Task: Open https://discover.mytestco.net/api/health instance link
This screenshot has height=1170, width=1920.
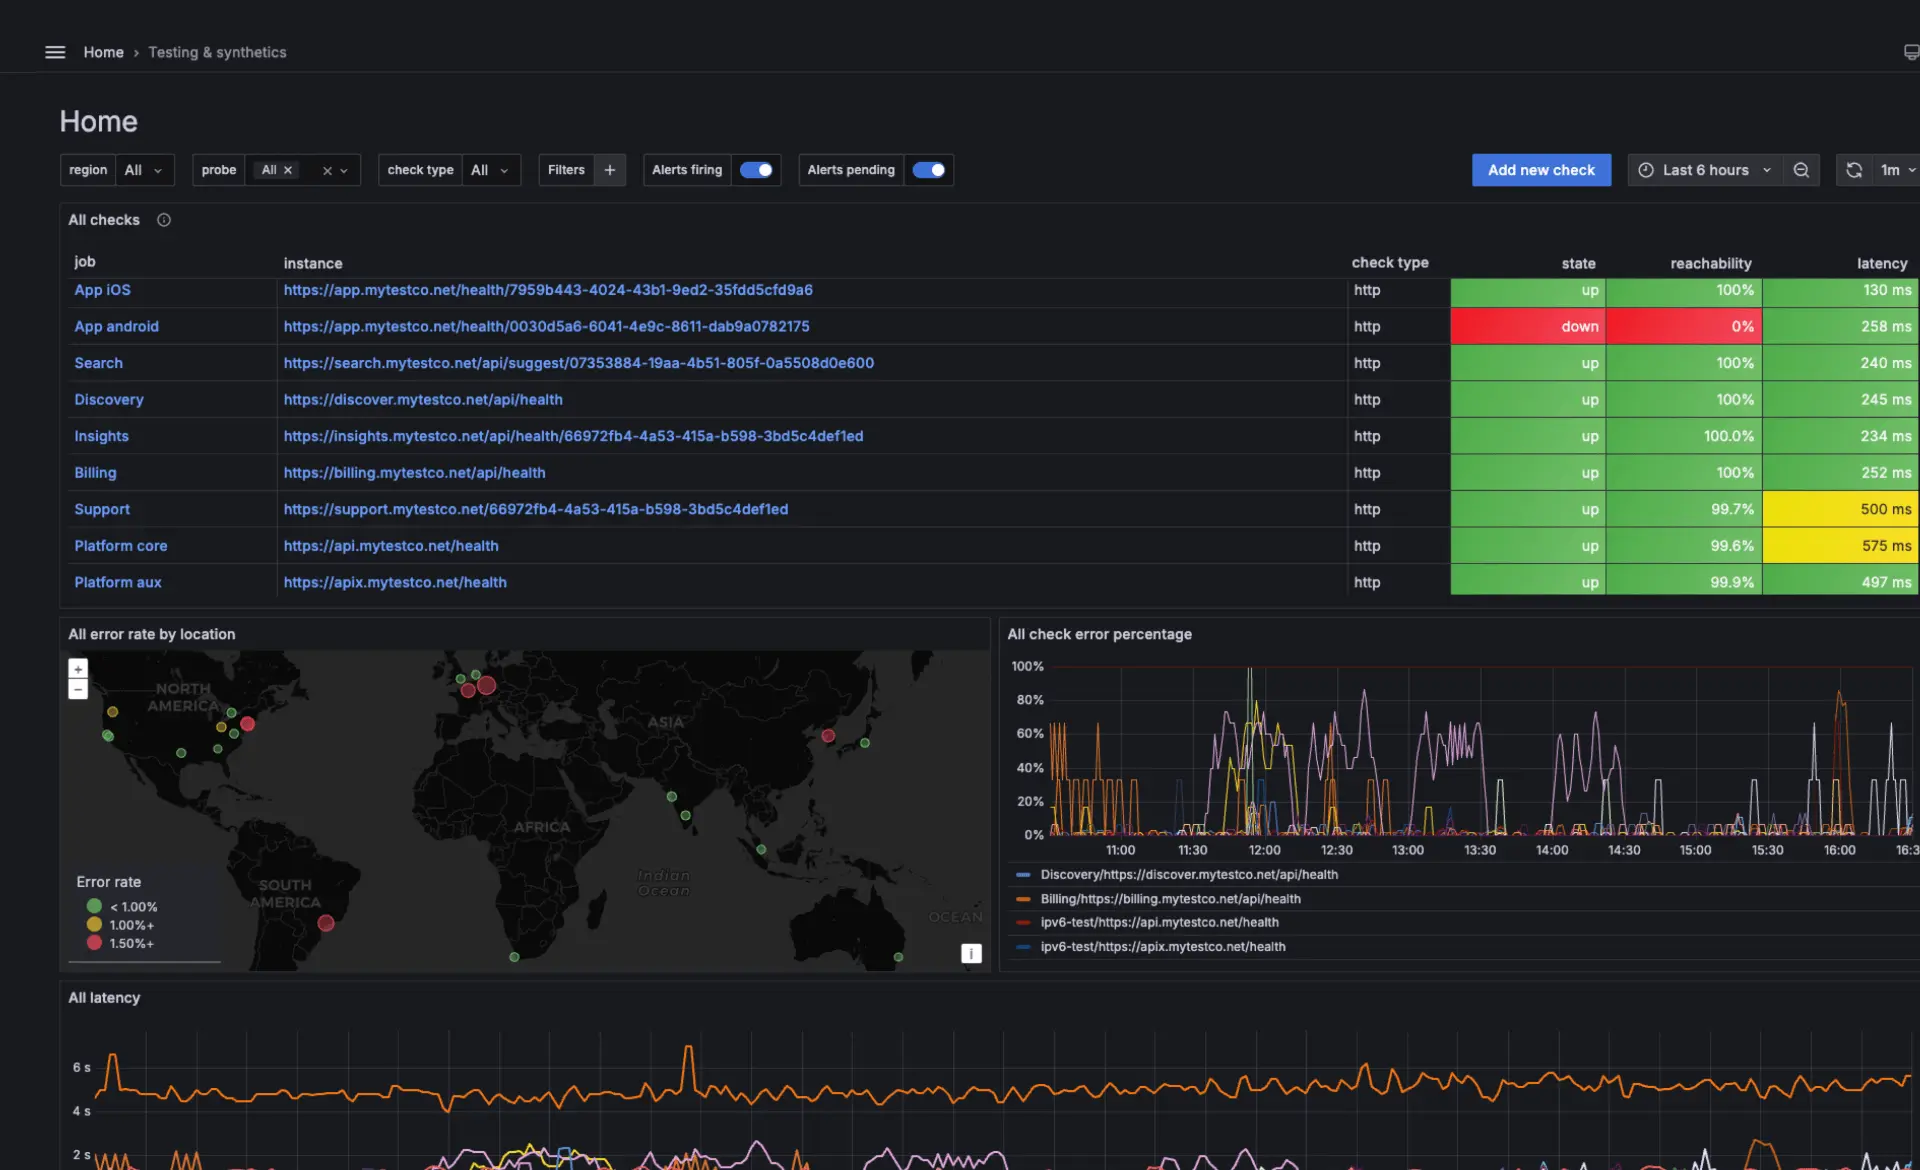Action: (423, 400)
